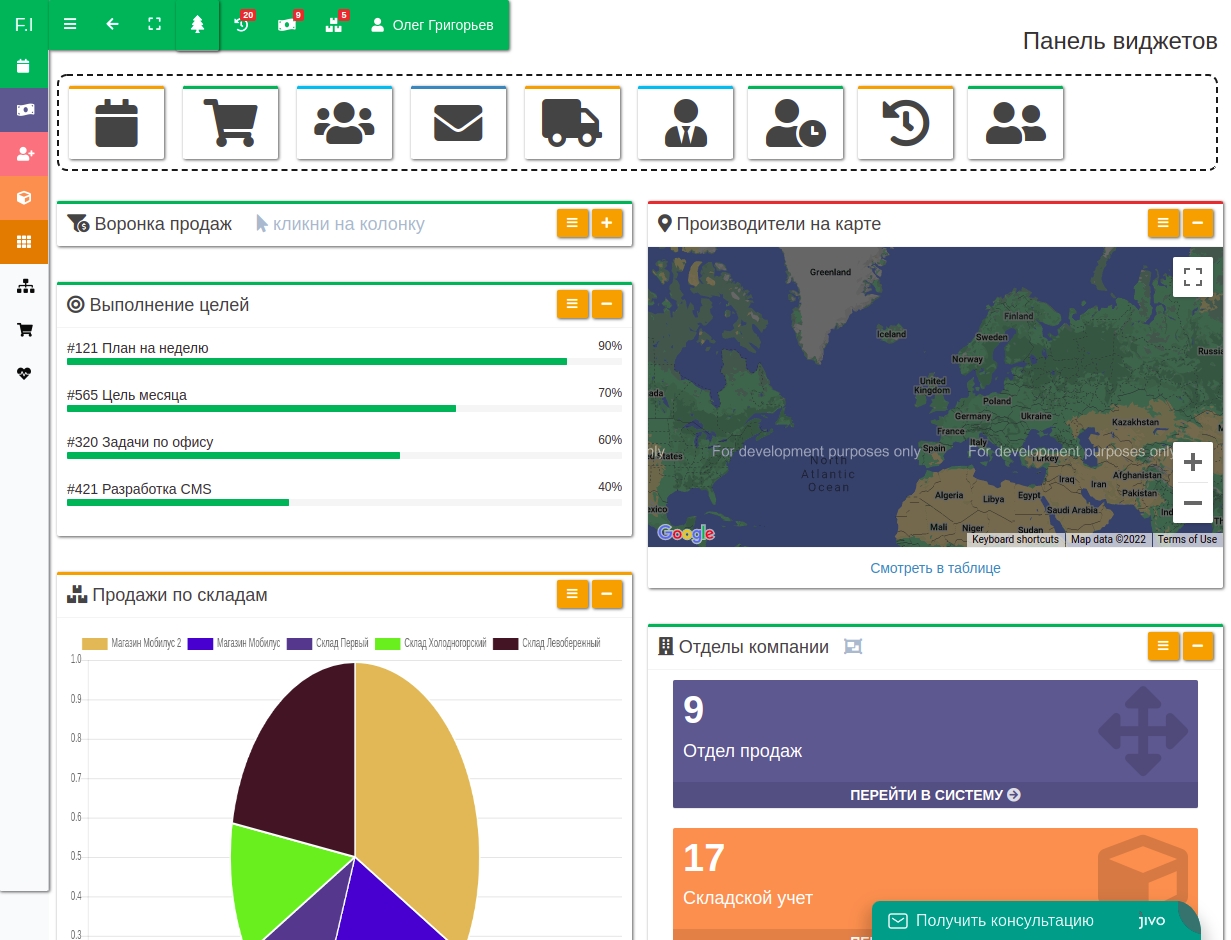This screenshot has width=1231, height=940.
Task: Expand the Воронка продаж widget
Action: tap(607, 223)
